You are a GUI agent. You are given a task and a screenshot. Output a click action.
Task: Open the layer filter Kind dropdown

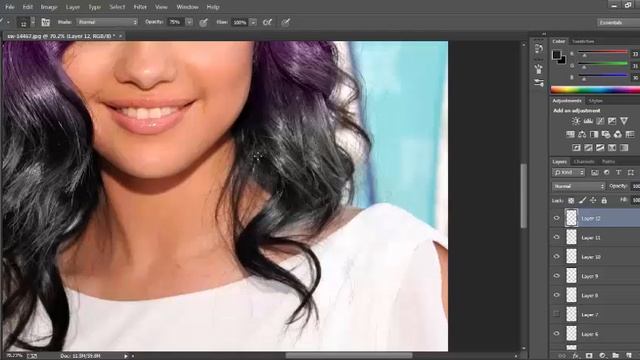pos(569,173)
